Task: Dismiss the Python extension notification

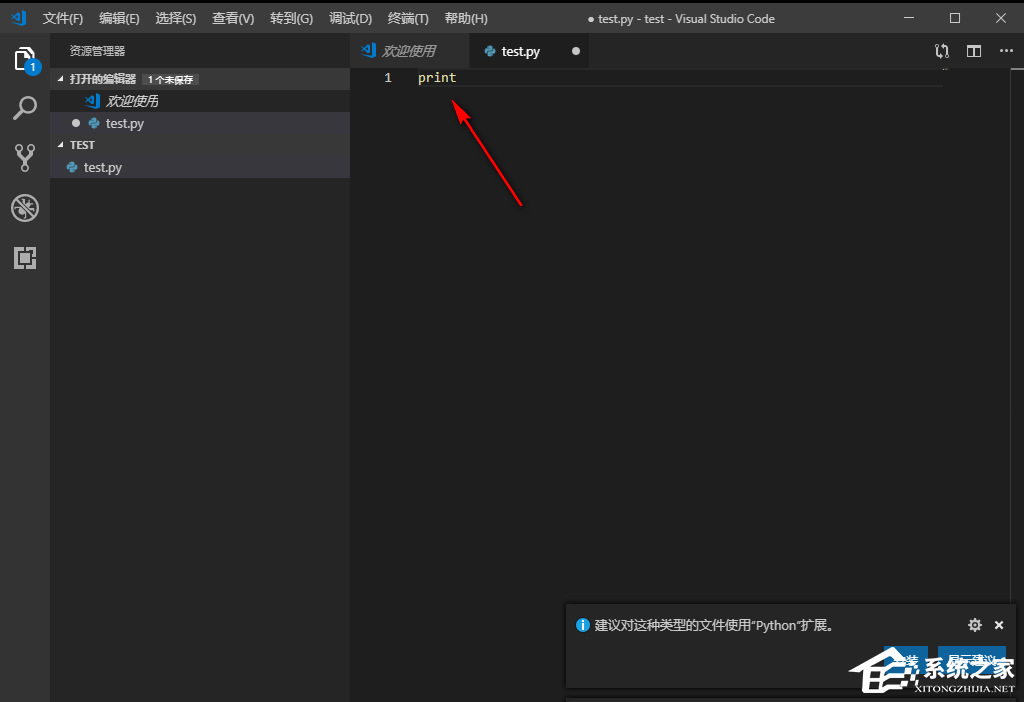Action: (998, 624)
